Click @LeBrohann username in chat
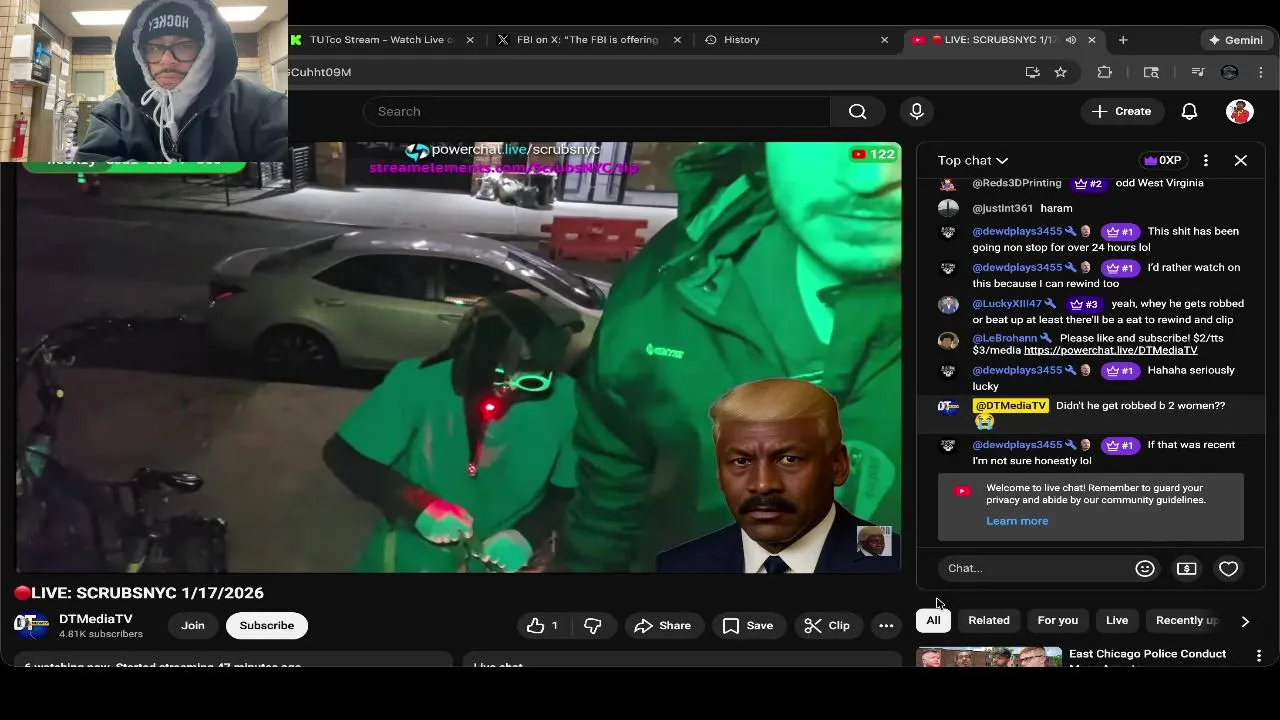 point(1005,338)
